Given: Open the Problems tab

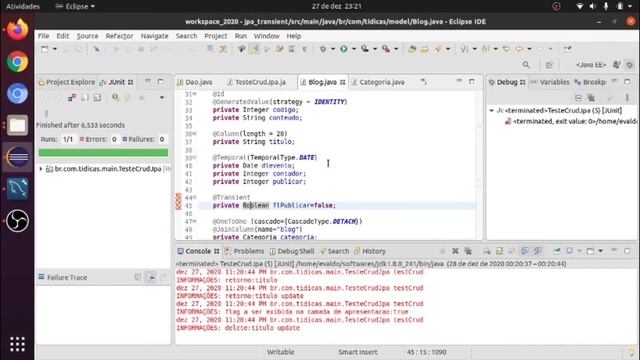Looking at the screenshot, I should pyautogui.click(x=244, y=251).
